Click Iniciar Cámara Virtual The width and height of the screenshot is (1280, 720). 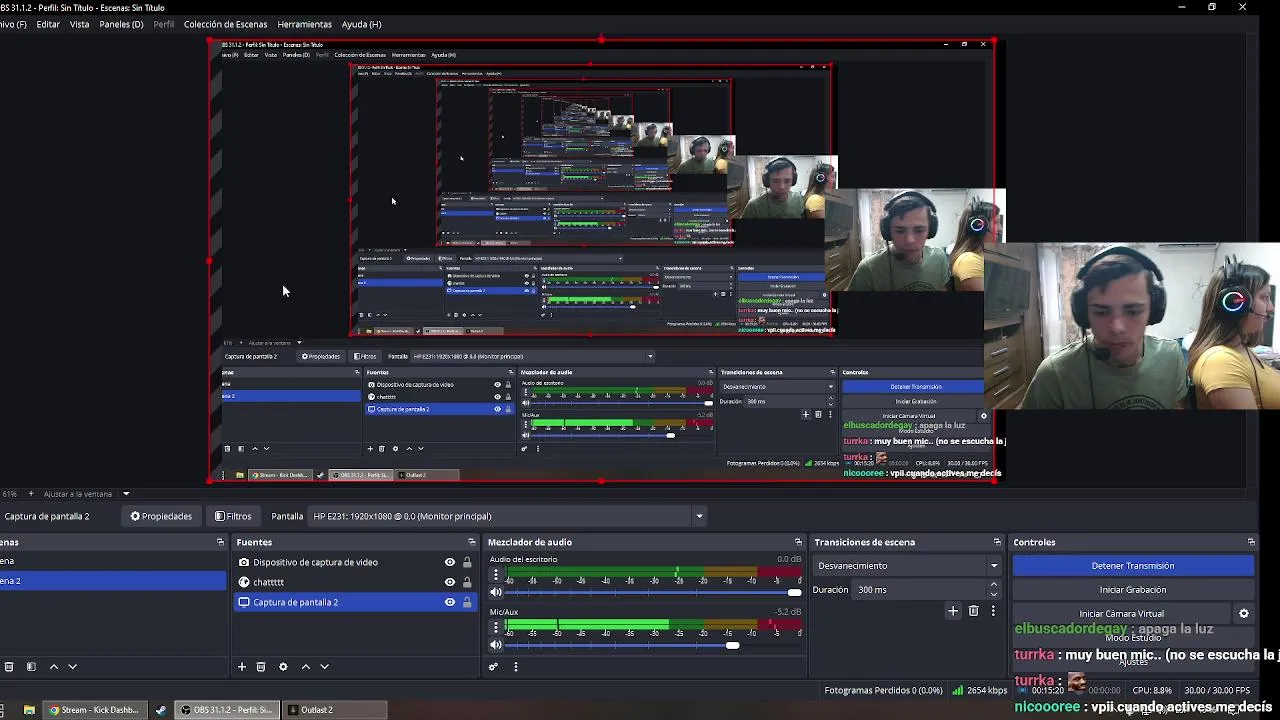coord(1121,614)
